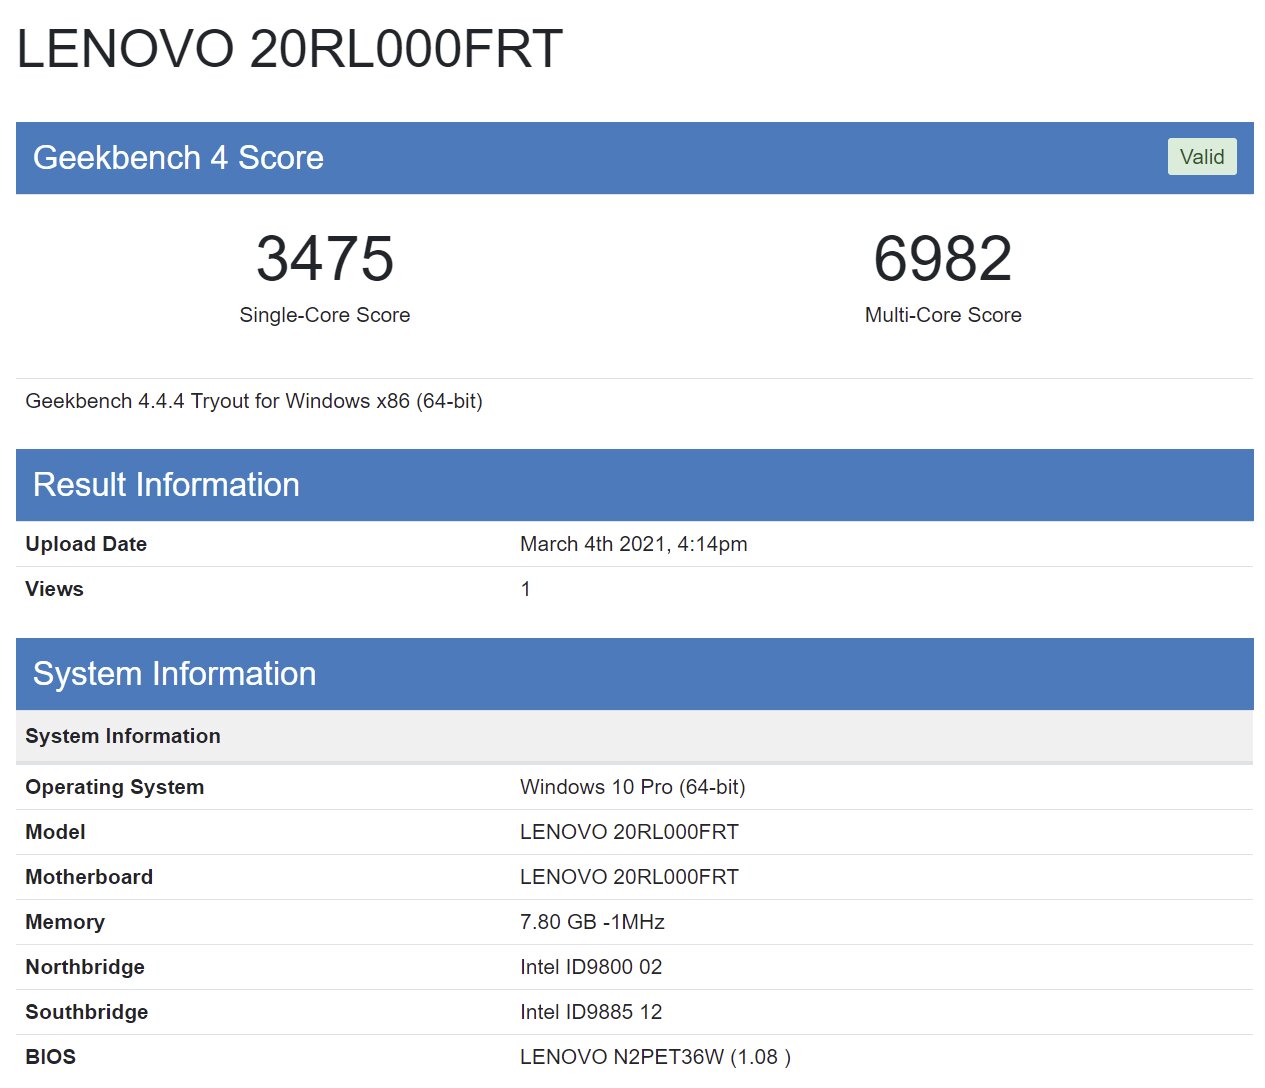Screen dimensions: 1265x1088
Task: Select the Southbridge value Intel ID9885 12
Action: (x=591, y=1012)
